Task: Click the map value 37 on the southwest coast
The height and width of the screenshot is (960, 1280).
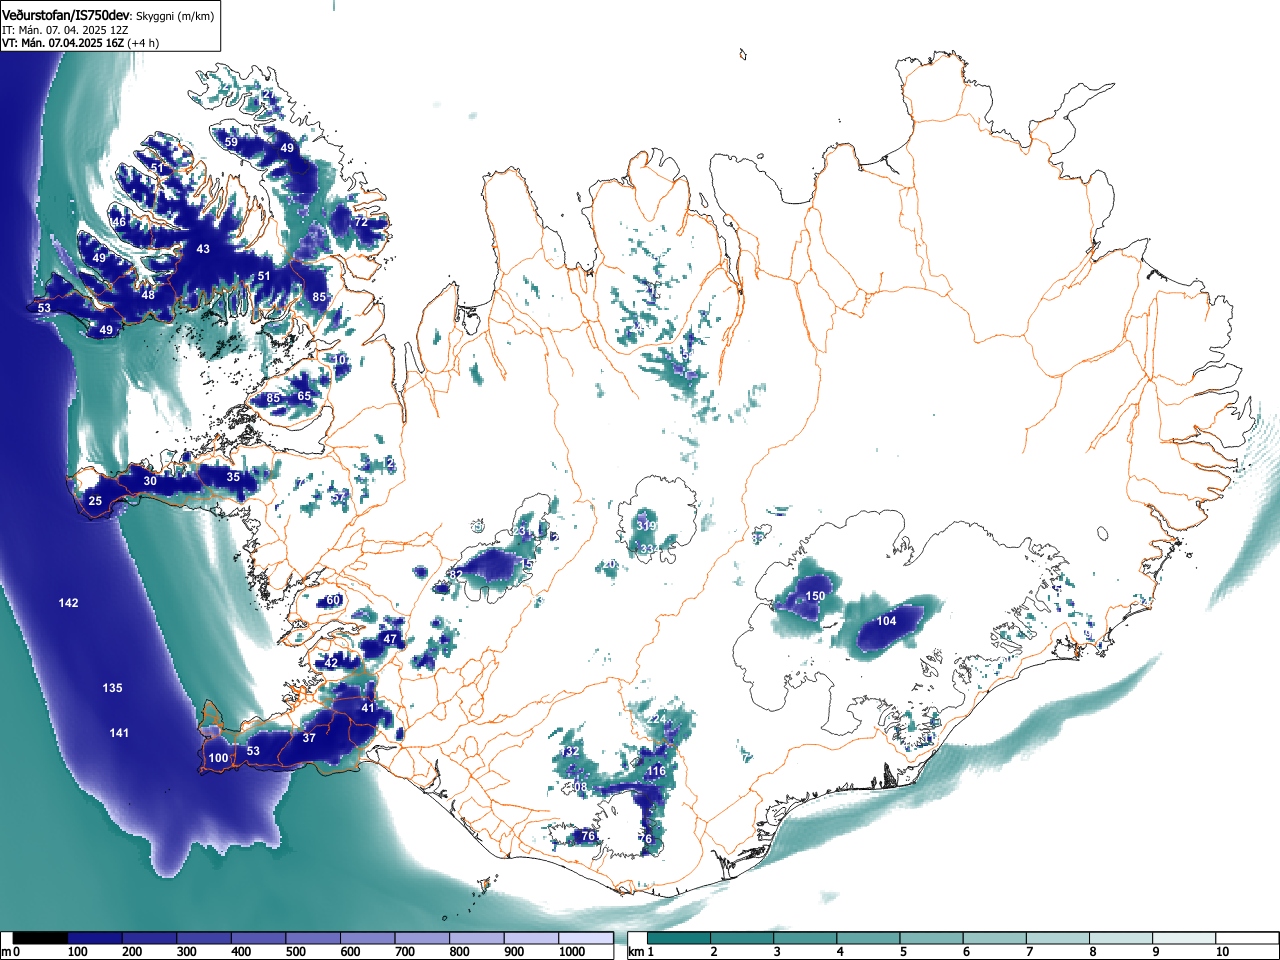Action: (309, 738)
